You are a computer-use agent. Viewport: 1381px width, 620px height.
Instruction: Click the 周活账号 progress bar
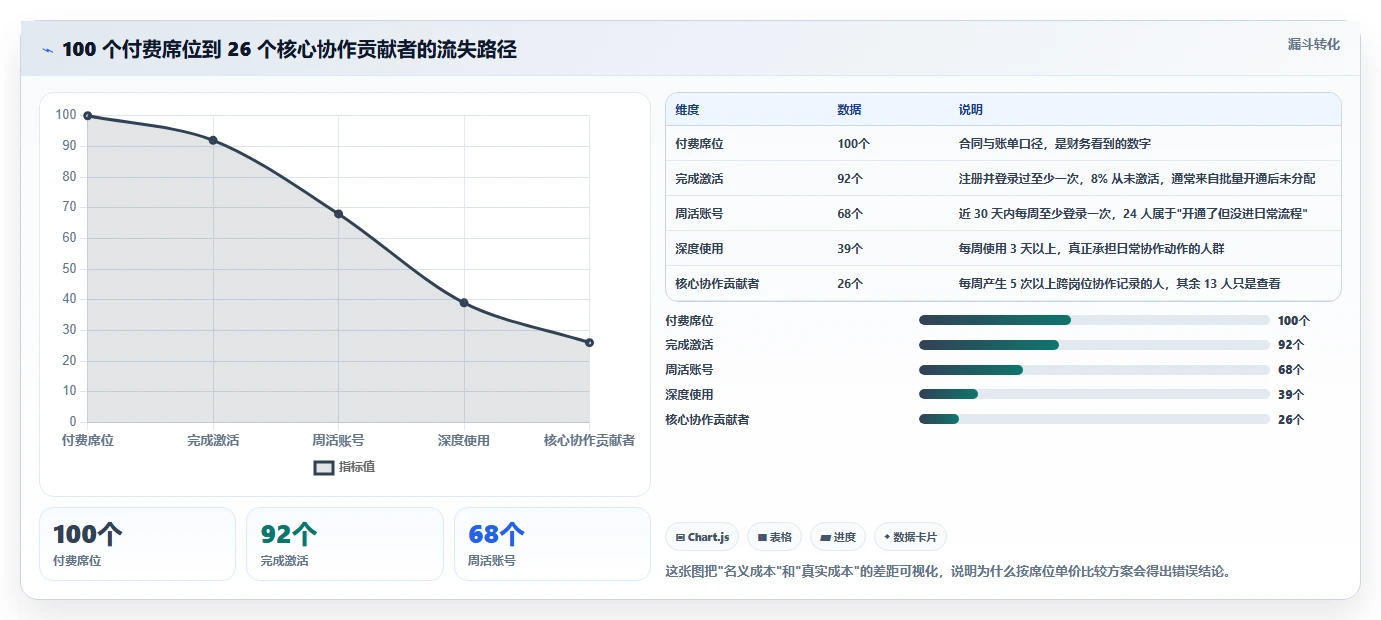click(x=1094, y=370)
